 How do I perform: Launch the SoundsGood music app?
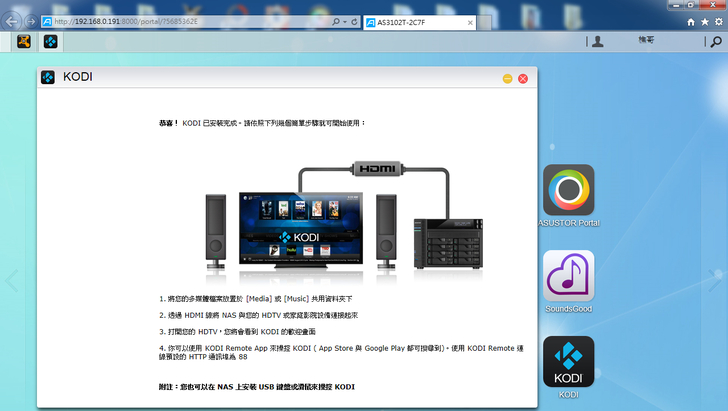click(x=569, y=276)
